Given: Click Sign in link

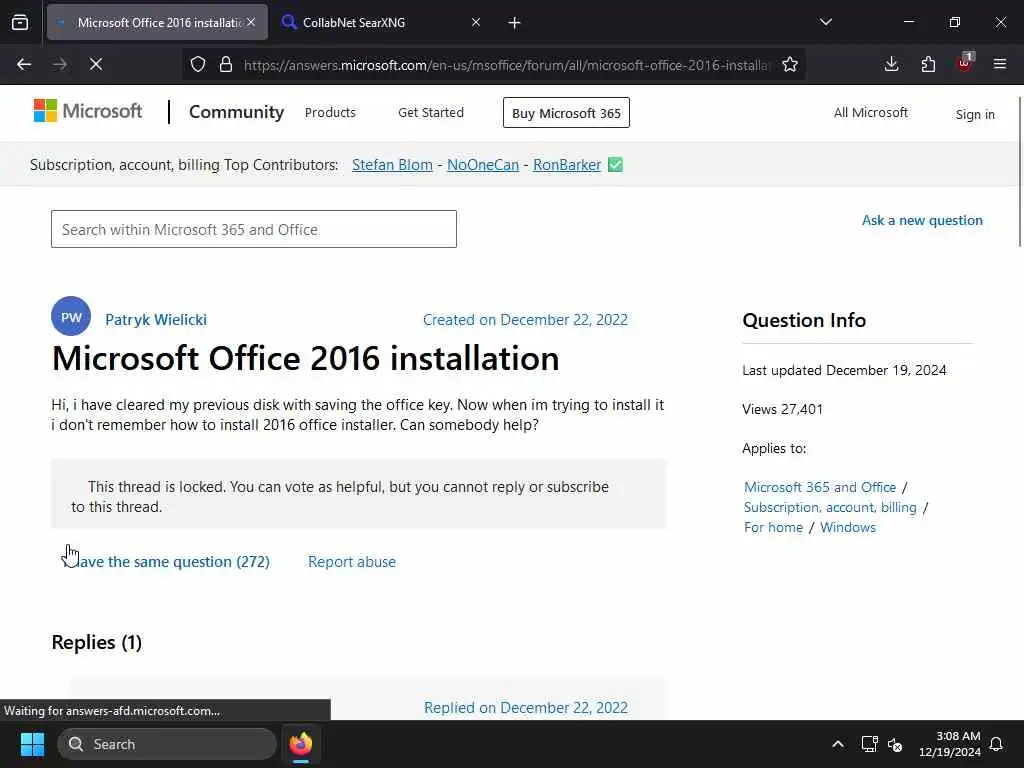Looking at the screenshot, I should tap(975, 114).
